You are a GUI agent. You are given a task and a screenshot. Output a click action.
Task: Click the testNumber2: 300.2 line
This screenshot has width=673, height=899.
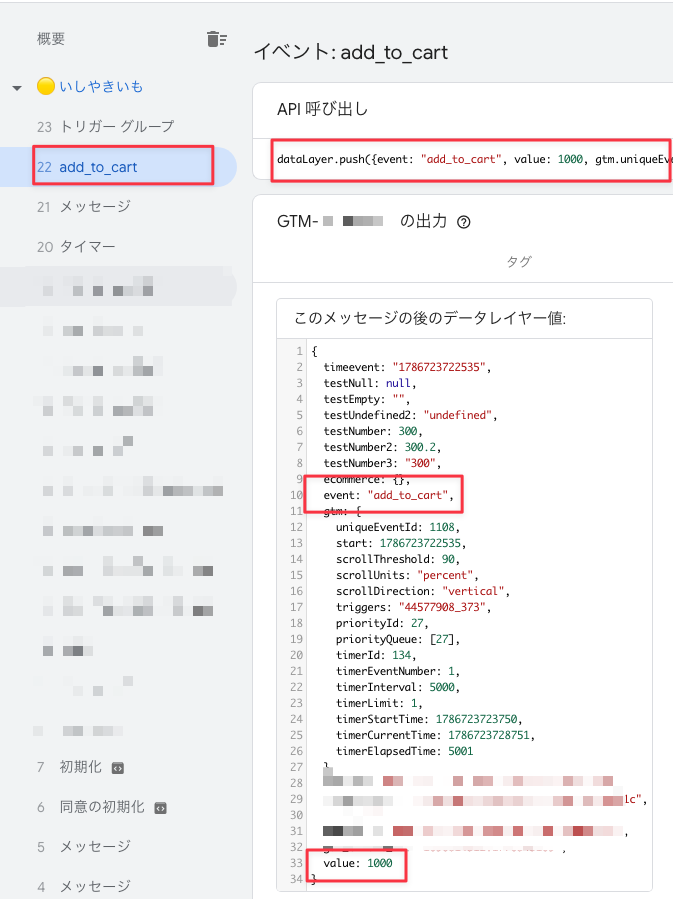pyautogui.click(x=382, y=447)
